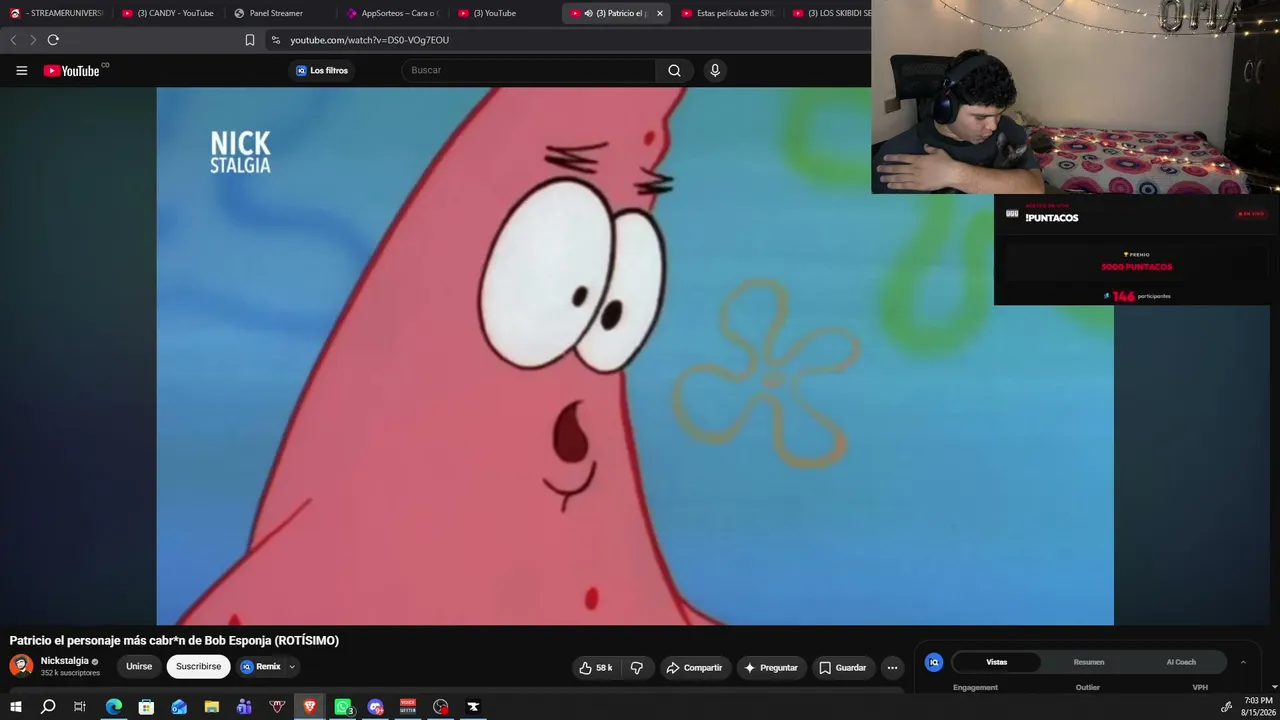1280x720 pixels.
Task: Switch to CANDY - YouTube tab
Action: pyautogui.click(x=168, y=13)
